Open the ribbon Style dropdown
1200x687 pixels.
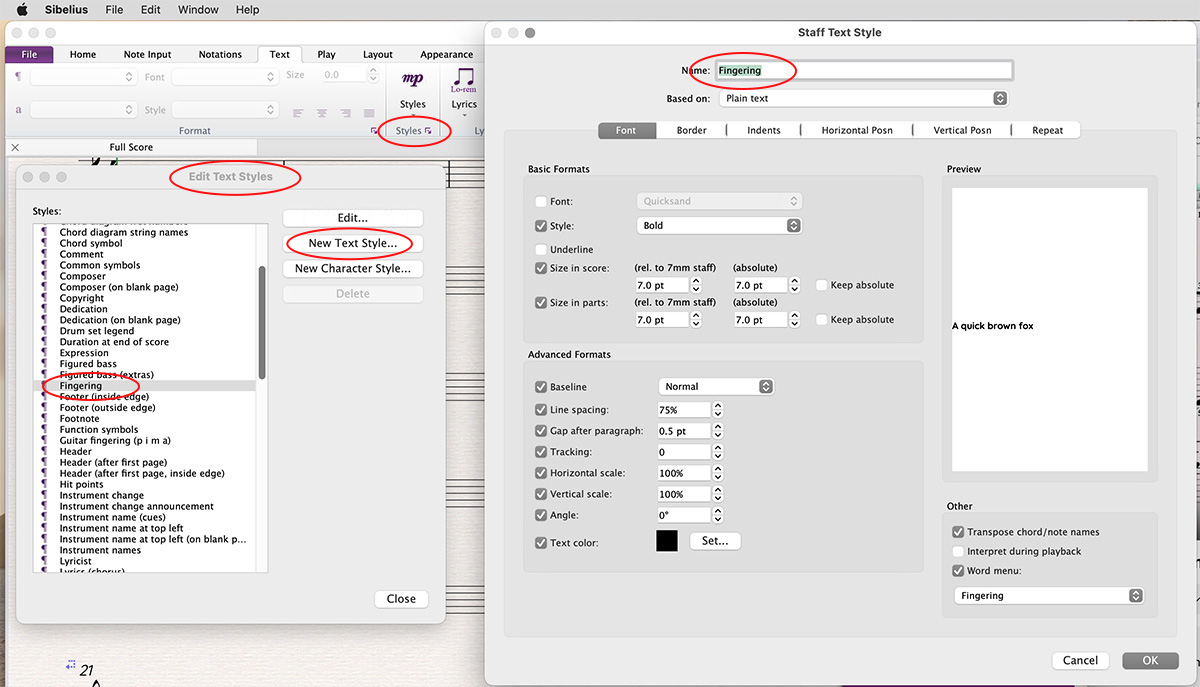225,110
